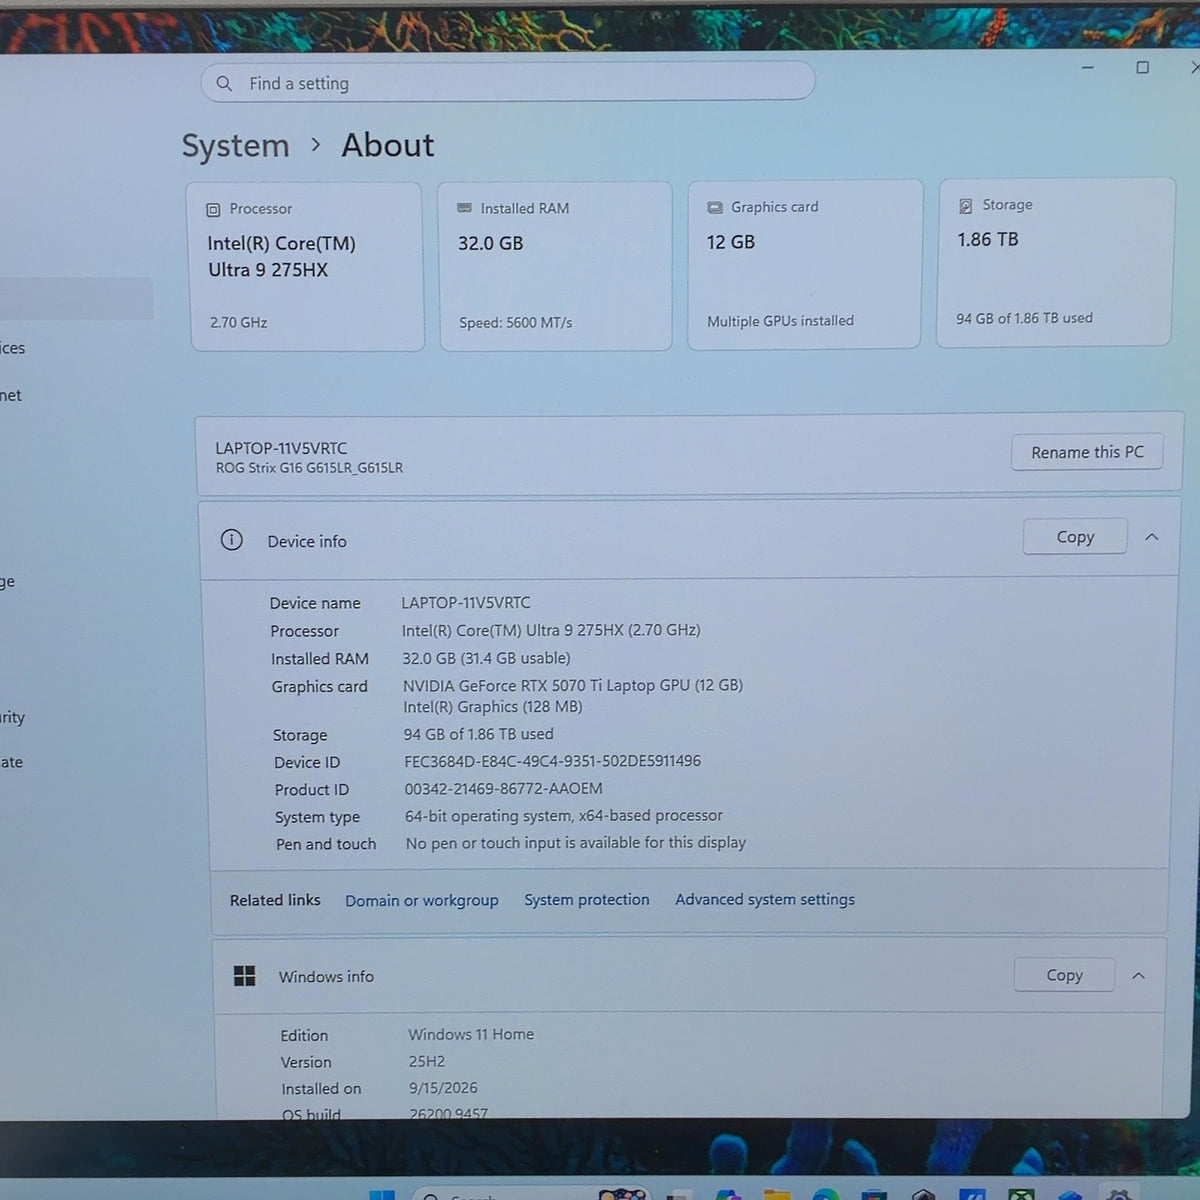Click the 'System type' row label
This screenshot has height=1200, width=1200.
[317, 817]
